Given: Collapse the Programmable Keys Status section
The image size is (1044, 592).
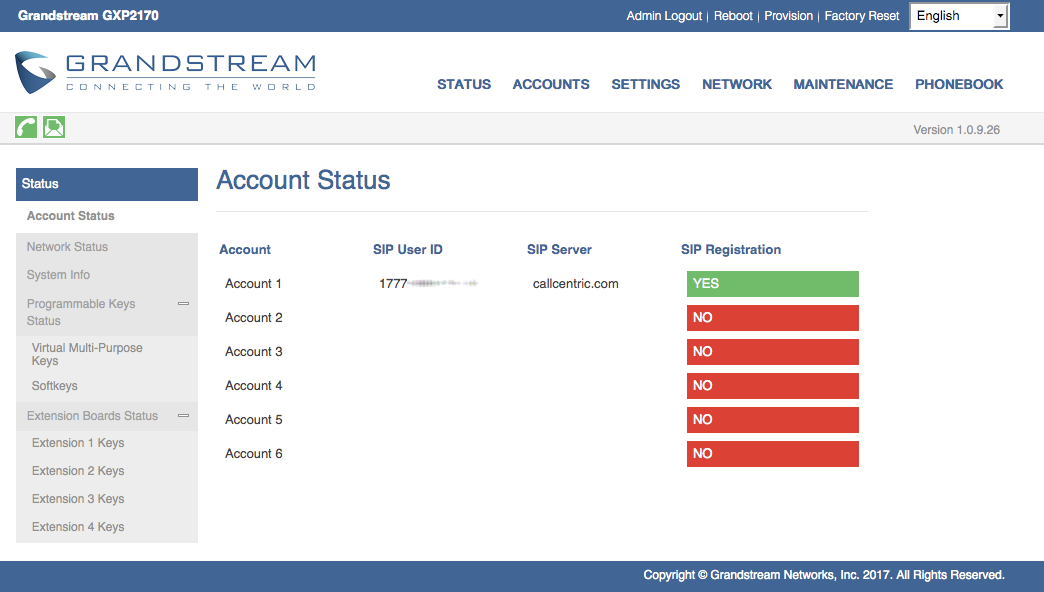Looking at the screenshot, I should 183,304.
